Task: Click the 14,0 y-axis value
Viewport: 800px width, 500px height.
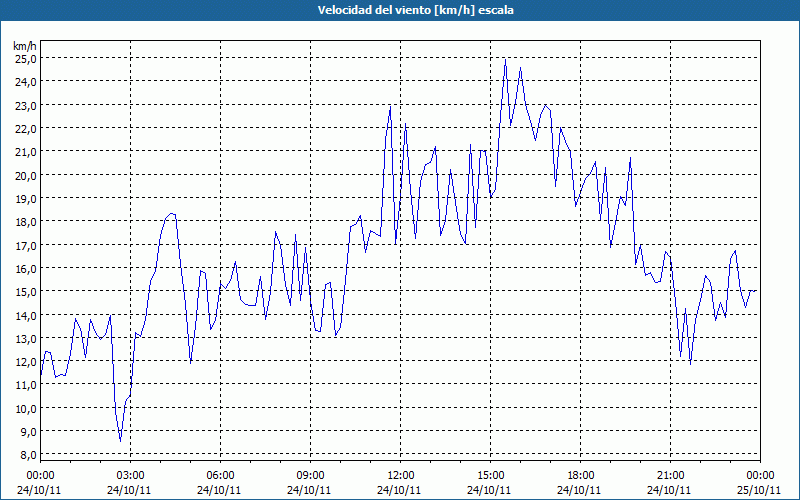Action: click(x=26, y=315)
